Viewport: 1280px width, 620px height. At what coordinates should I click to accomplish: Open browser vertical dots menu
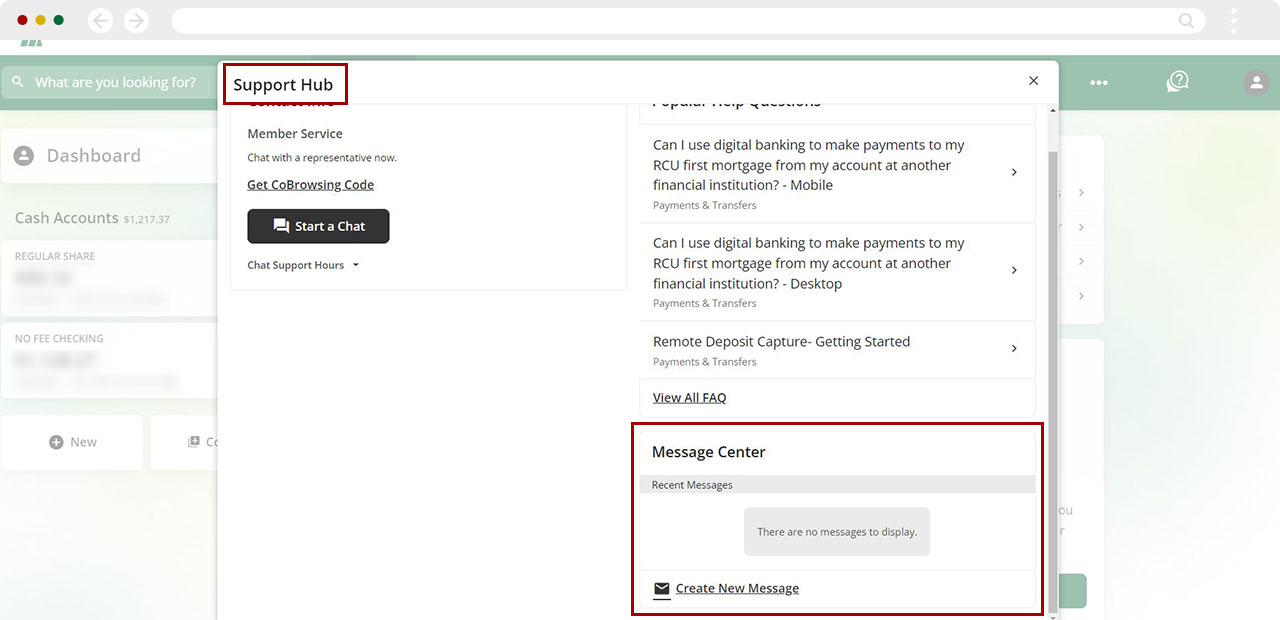pyautogui.click(x=1234, y=21)
